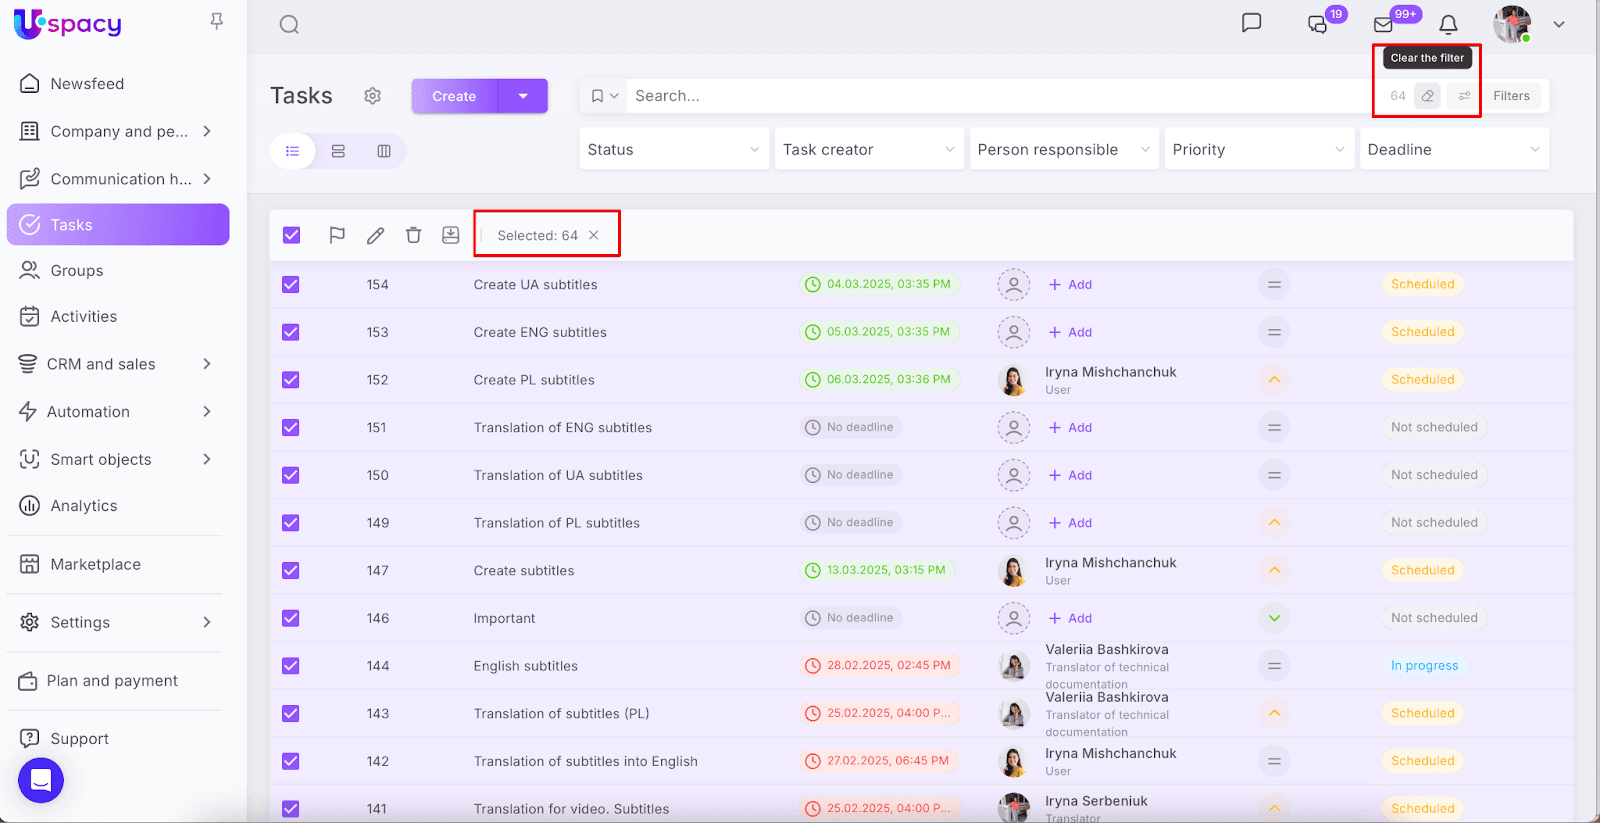The image size is (1600, 823).
Task: Click In progress status tag on task 144
Action: [x=1424, y=666]
